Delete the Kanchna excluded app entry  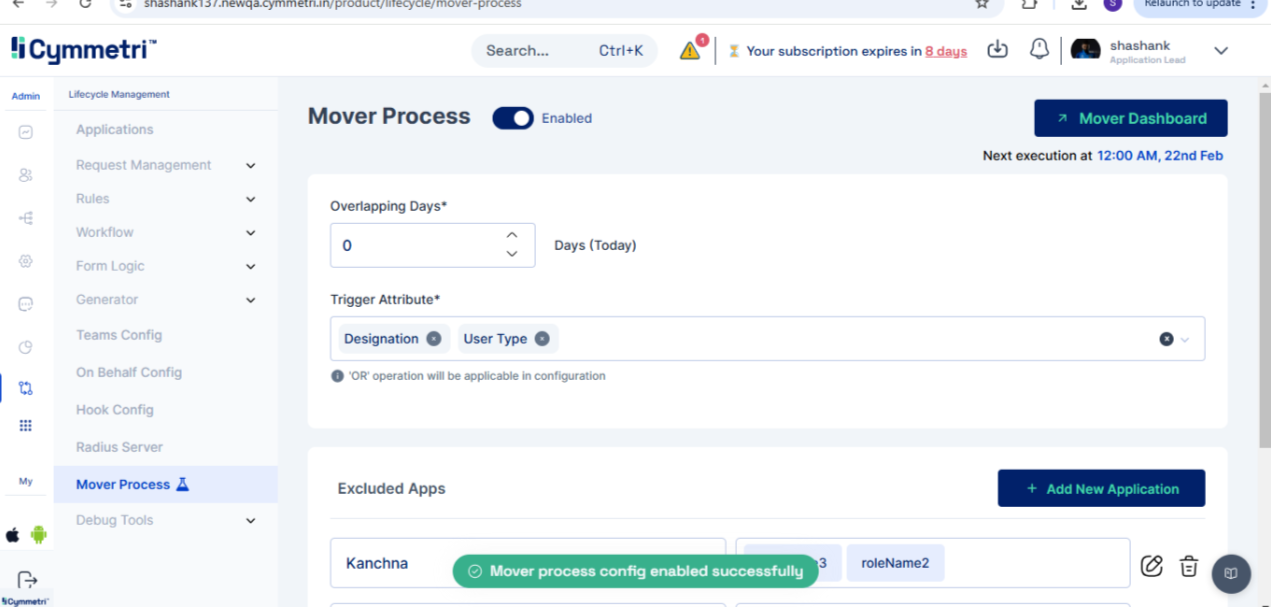tap(1188, 566)
